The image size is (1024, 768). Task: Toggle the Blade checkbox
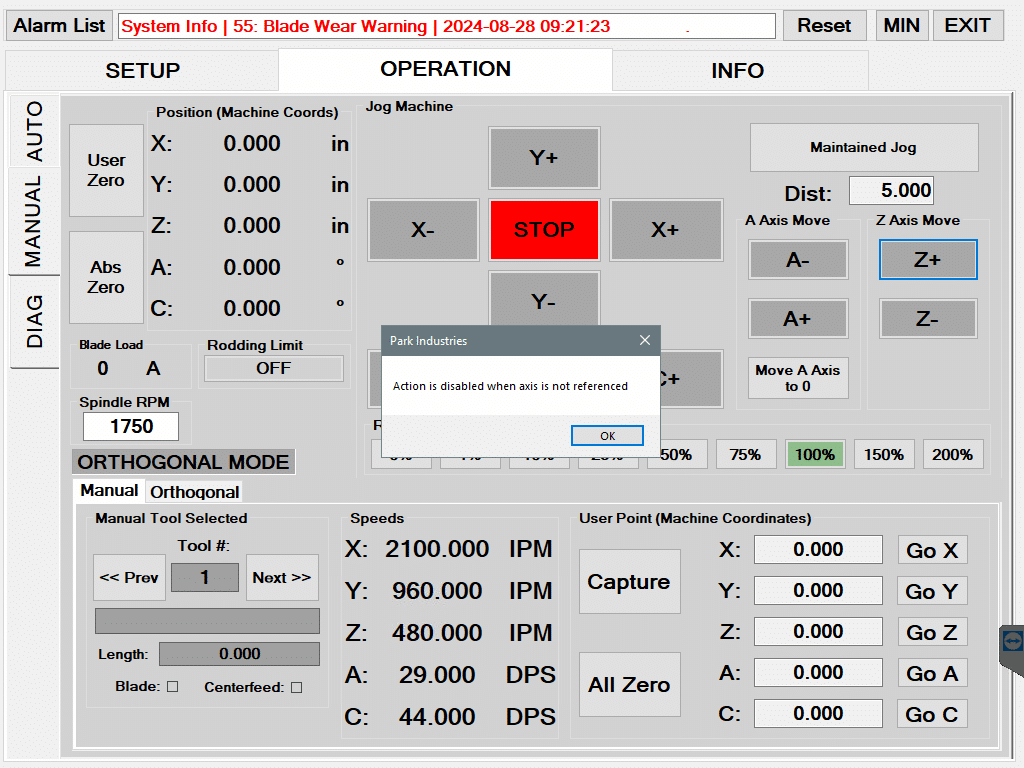tap(172, 687)
